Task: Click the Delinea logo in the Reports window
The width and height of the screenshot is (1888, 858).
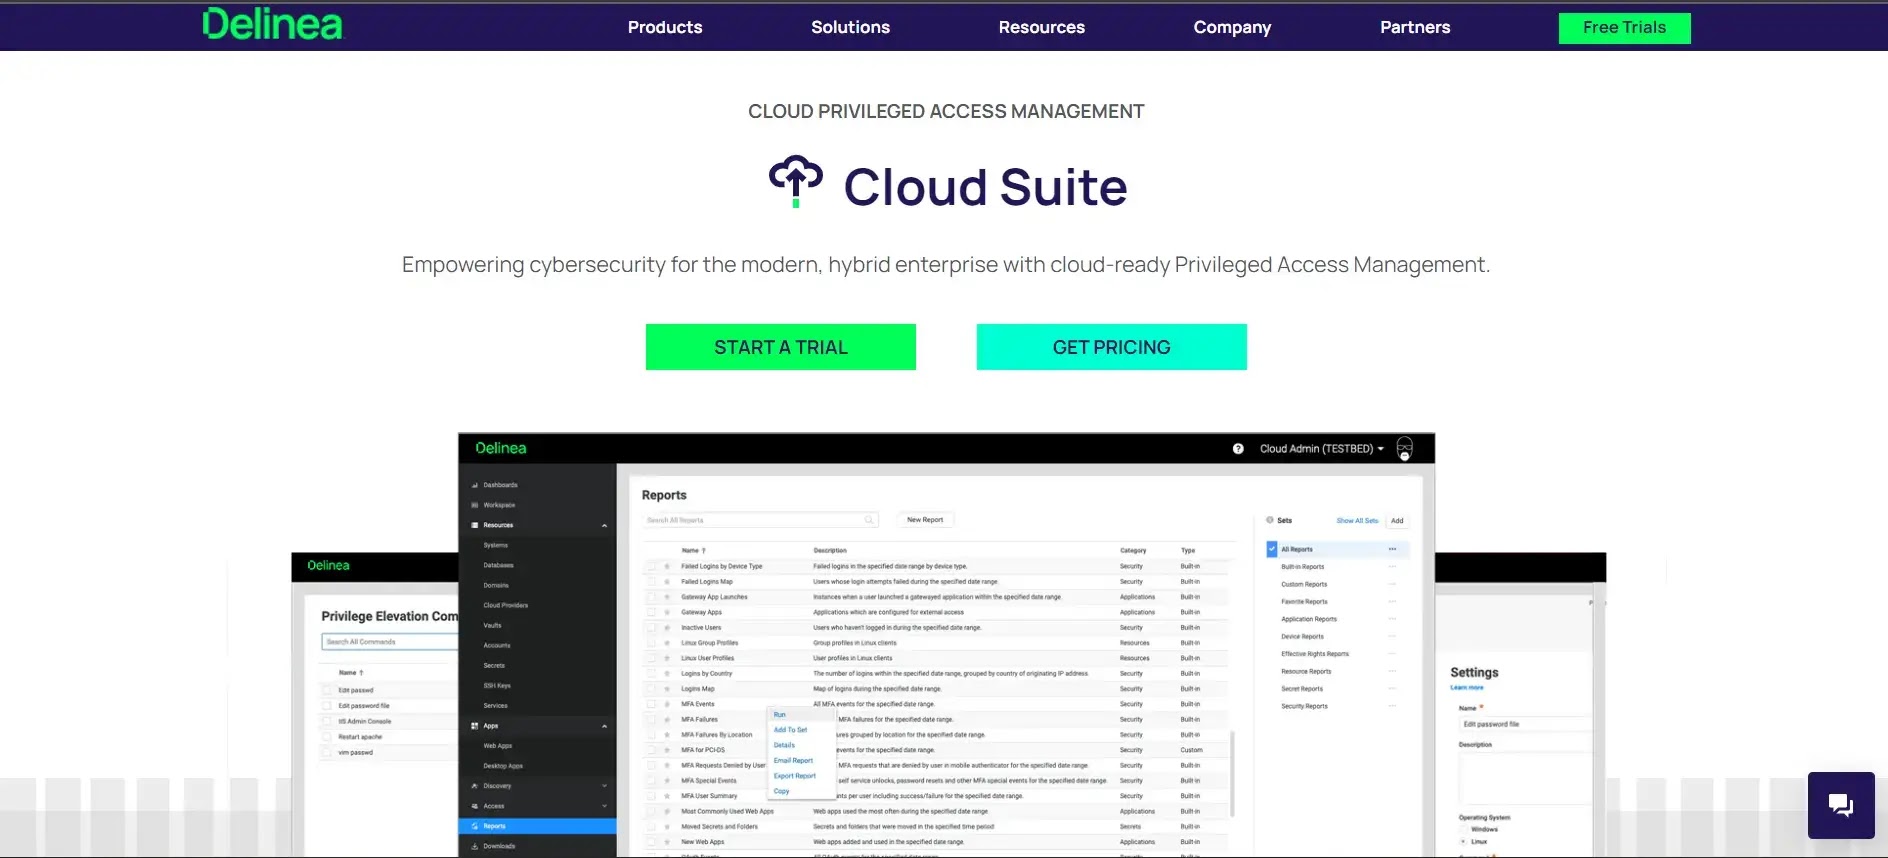Action: point(501,448)
